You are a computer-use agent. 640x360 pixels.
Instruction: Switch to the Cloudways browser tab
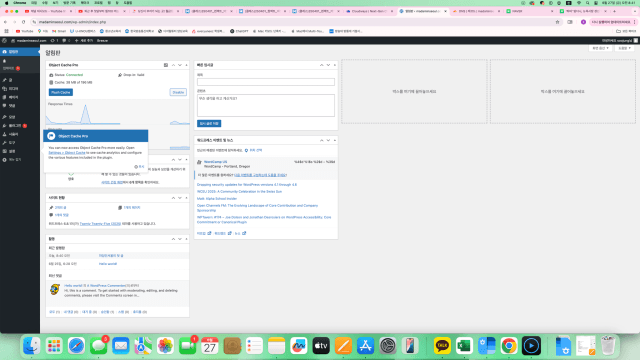point(369,11)
